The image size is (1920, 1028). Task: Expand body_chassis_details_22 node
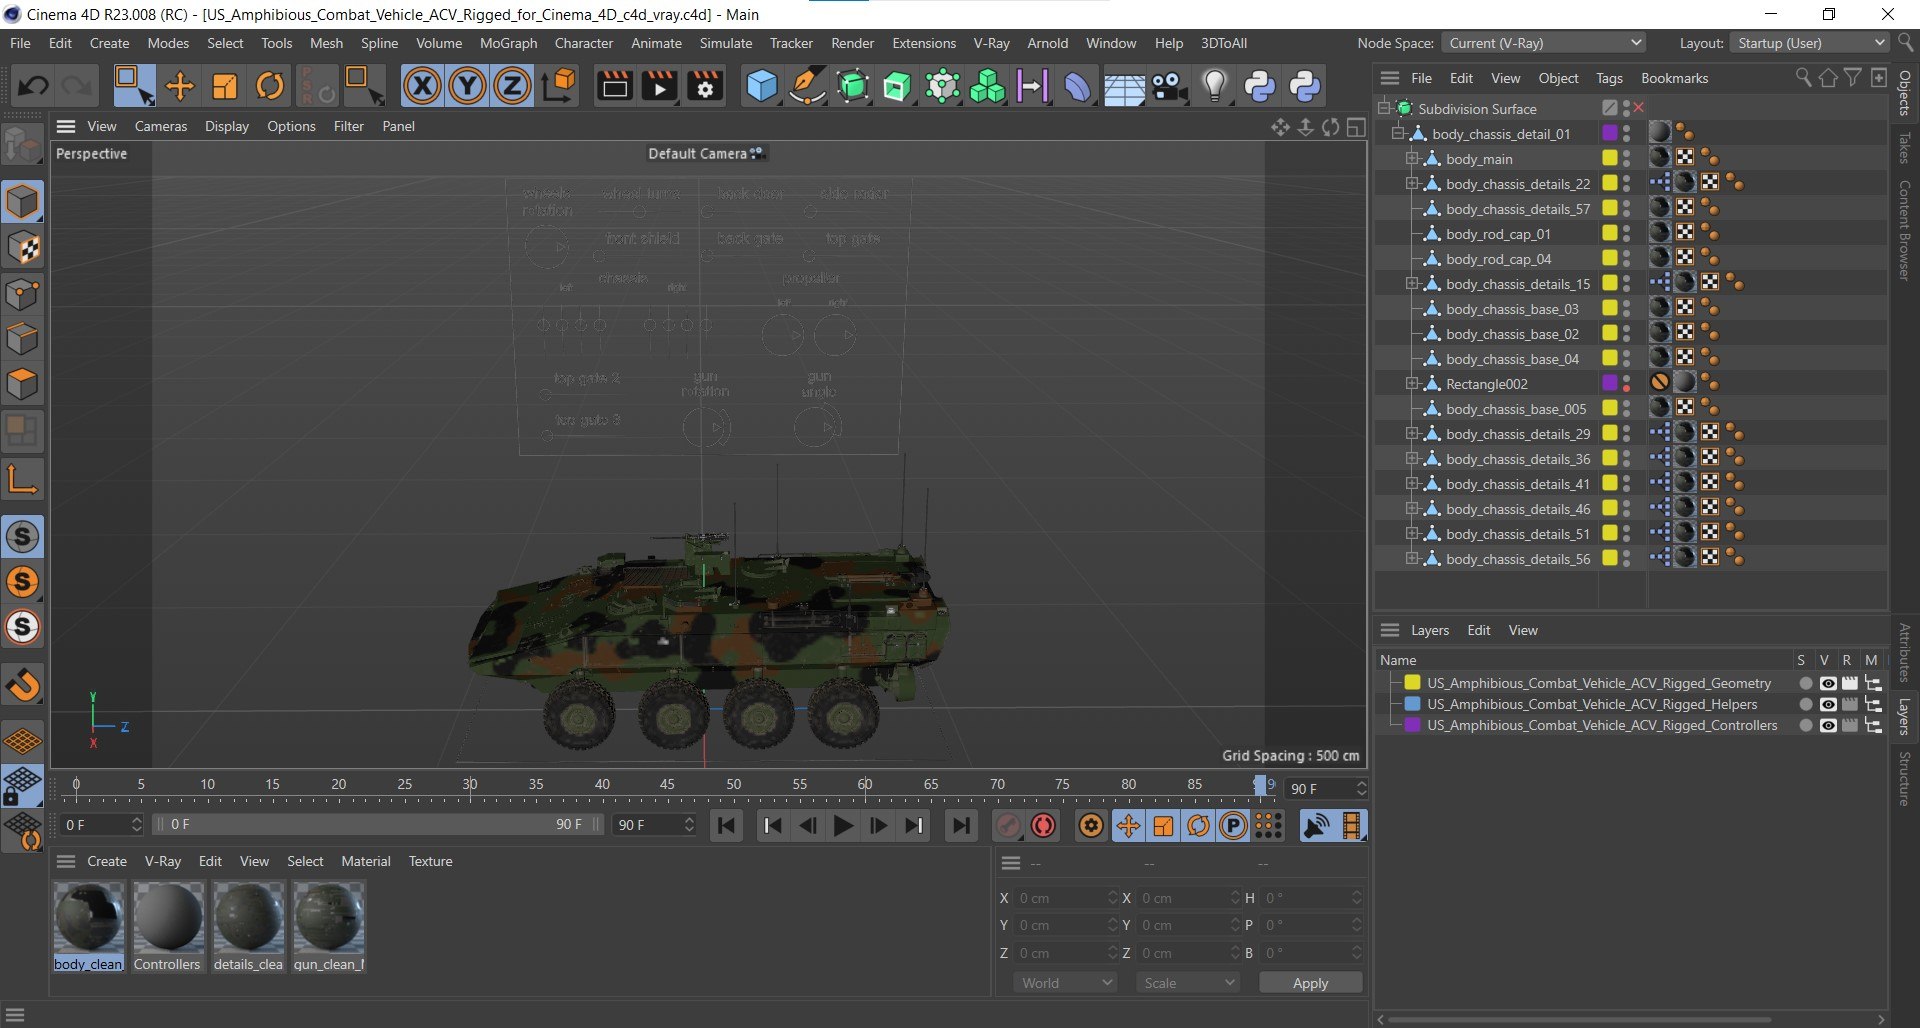coord(1412,183)
